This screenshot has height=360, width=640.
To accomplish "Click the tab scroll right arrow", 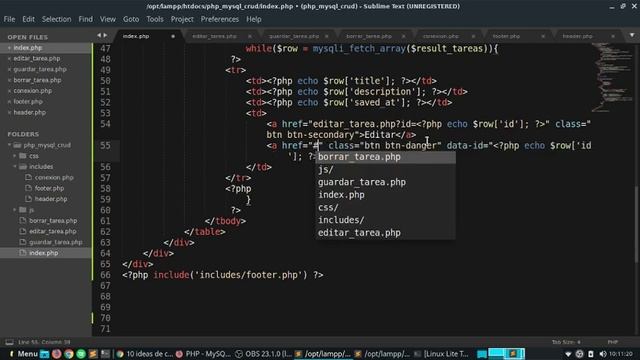I will tap(105, 36).
